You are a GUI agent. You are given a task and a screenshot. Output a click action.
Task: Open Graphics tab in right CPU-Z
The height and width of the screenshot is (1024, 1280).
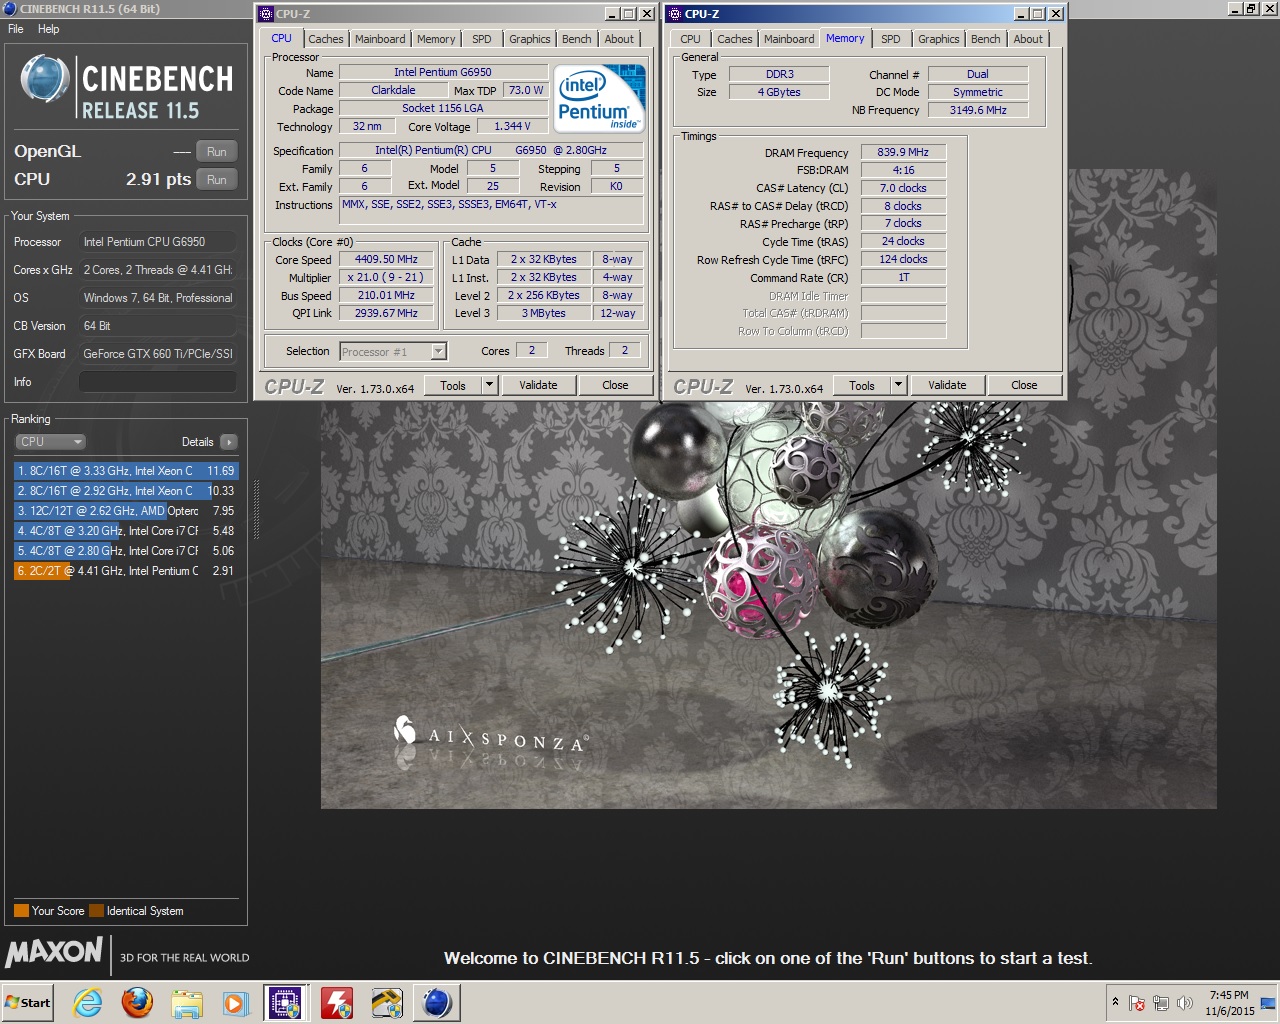pos(938,39)
